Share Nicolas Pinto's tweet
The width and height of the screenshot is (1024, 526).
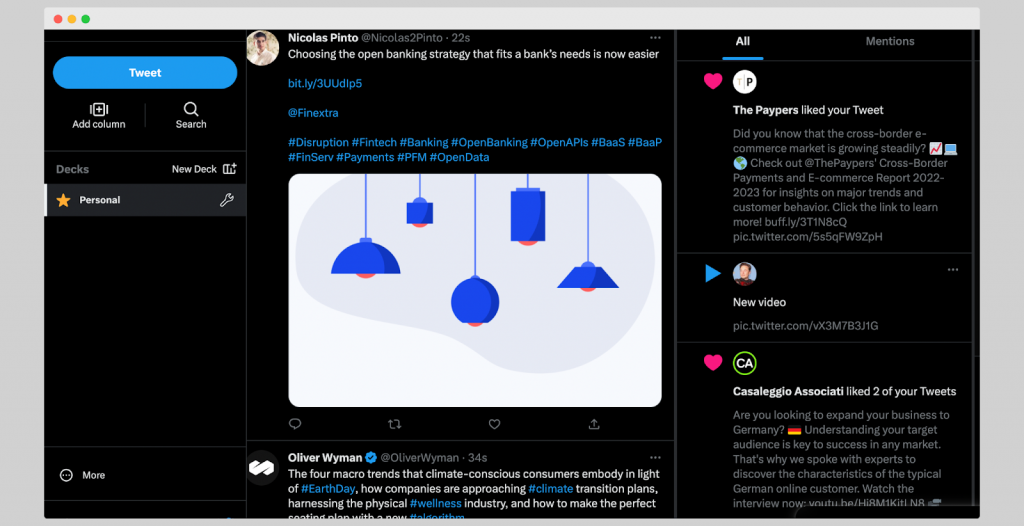click(x=595, y=424)
